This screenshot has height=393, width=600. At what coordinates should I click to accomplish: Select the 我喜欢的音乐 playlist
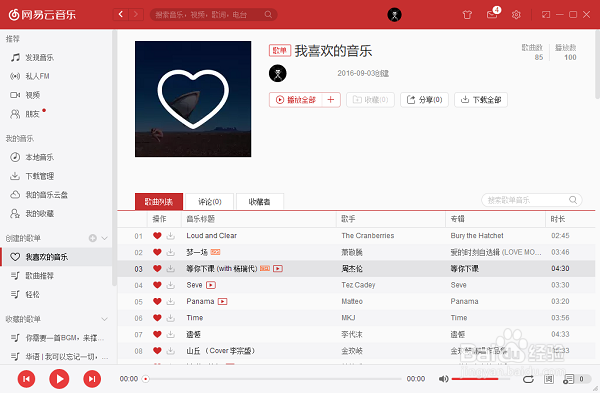[56, 257]
